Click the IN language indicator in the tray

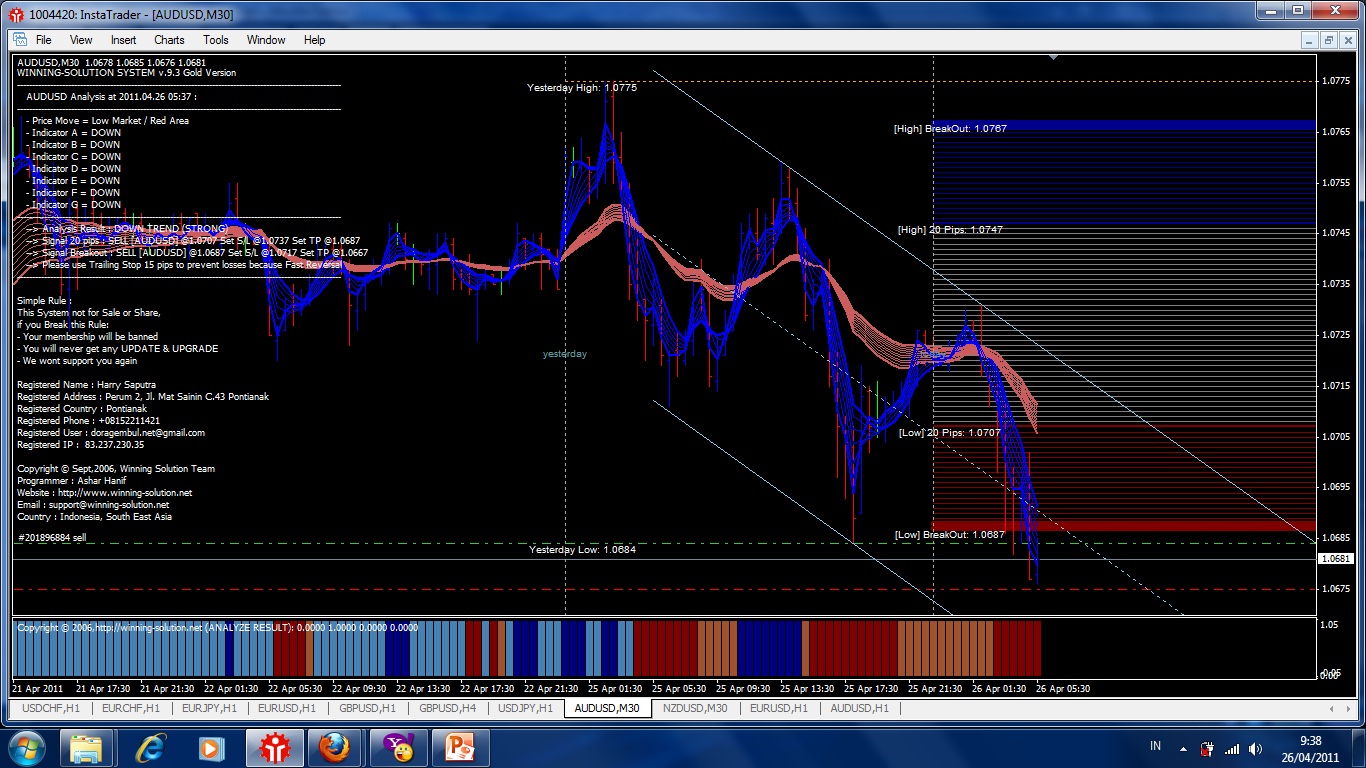(x=1156, y=747)
